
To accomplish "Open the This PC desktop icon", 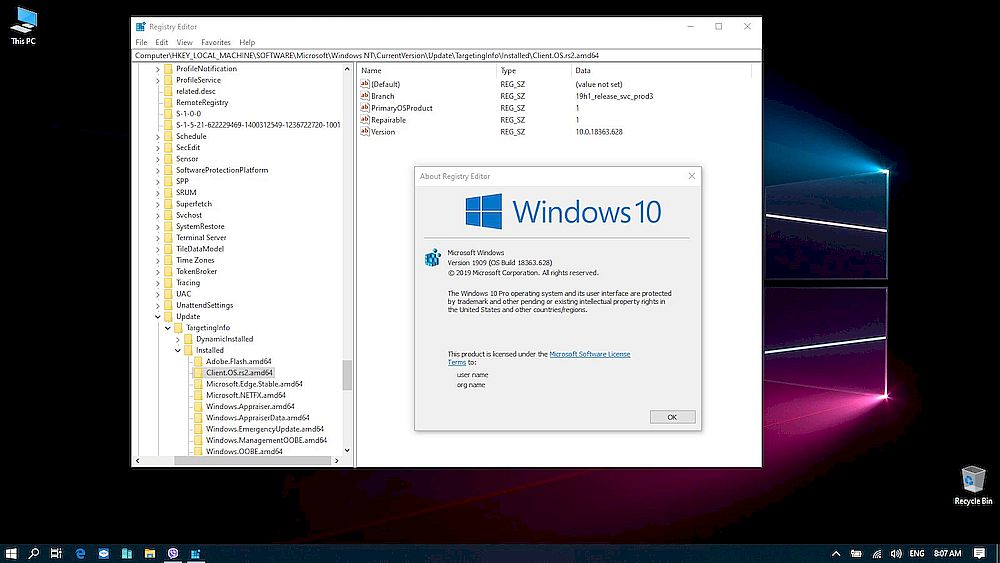I will [24, 26].
